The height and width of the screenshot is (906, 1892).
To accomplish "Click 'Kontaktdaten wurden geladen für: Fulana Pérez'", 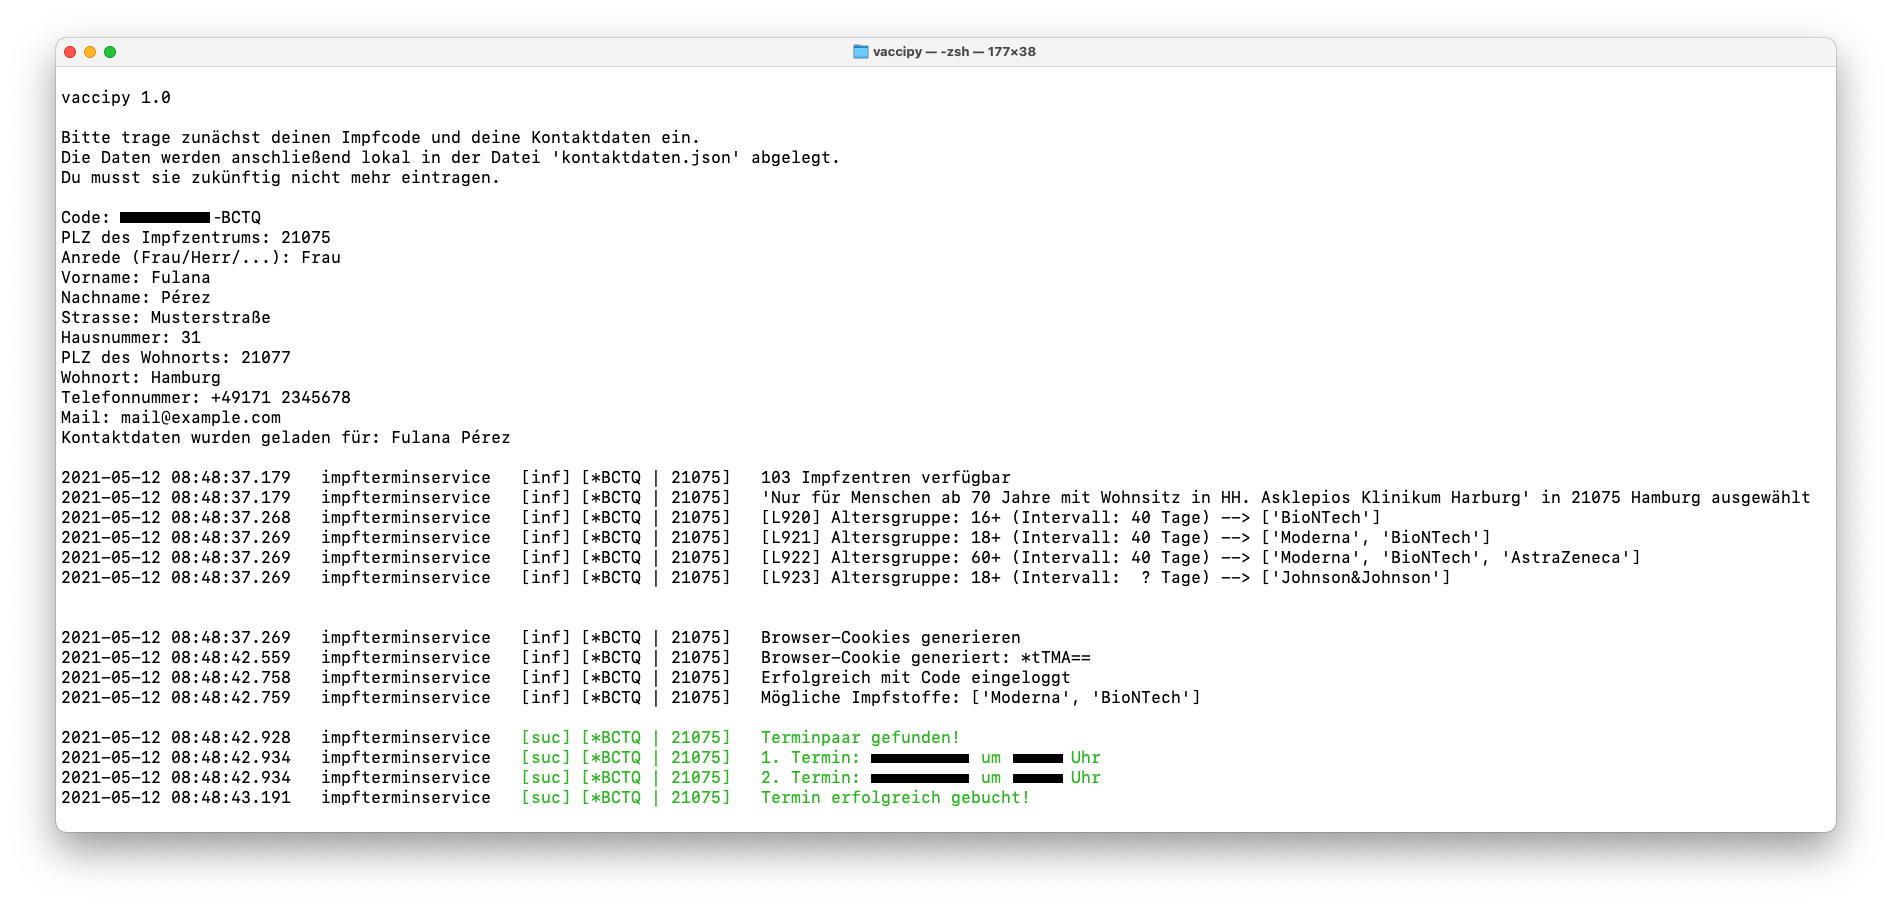I will coord(286,438).
